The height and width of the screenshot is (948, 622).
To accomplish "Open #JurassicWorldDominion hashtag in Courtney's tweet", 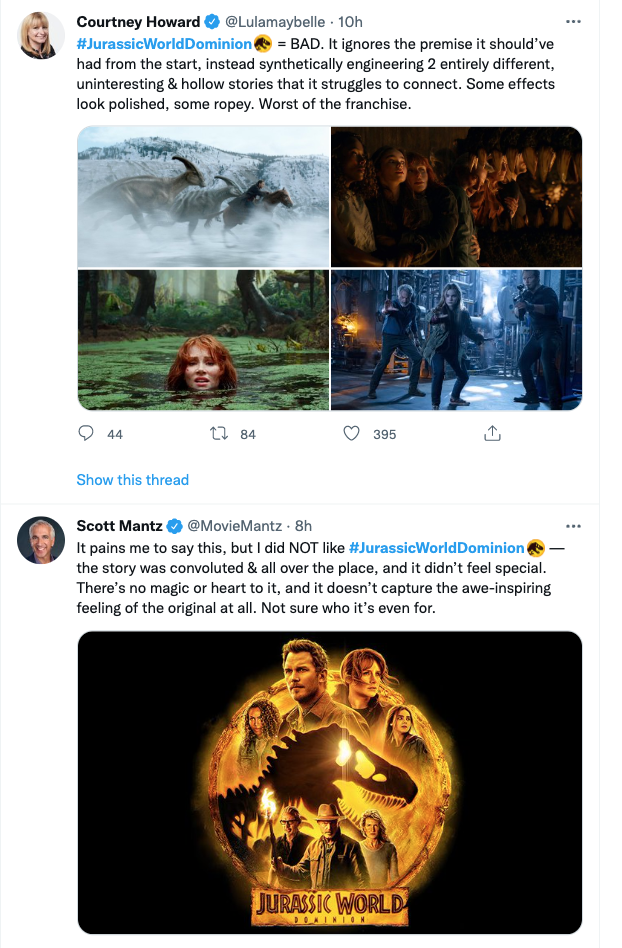I will [165, 43].
